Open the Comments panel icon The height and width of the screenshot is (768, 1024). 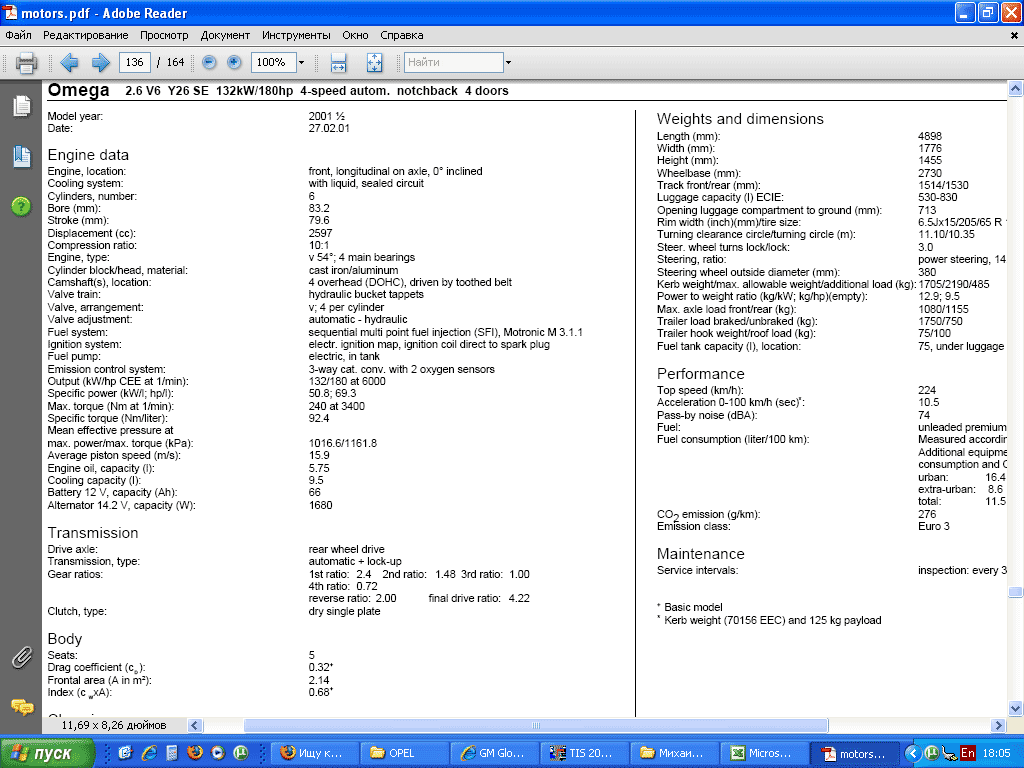(x=22, y=707)
